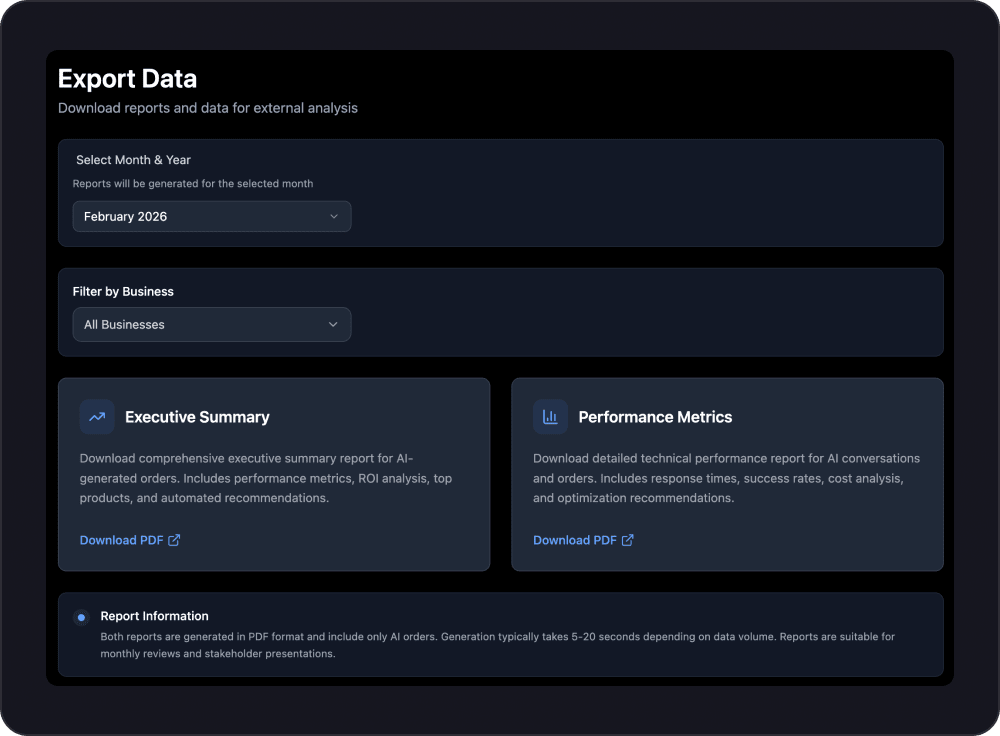Click the trending-line chart icon beside Executive Summary
The image size is (1000, 736).
pos(97,417)
